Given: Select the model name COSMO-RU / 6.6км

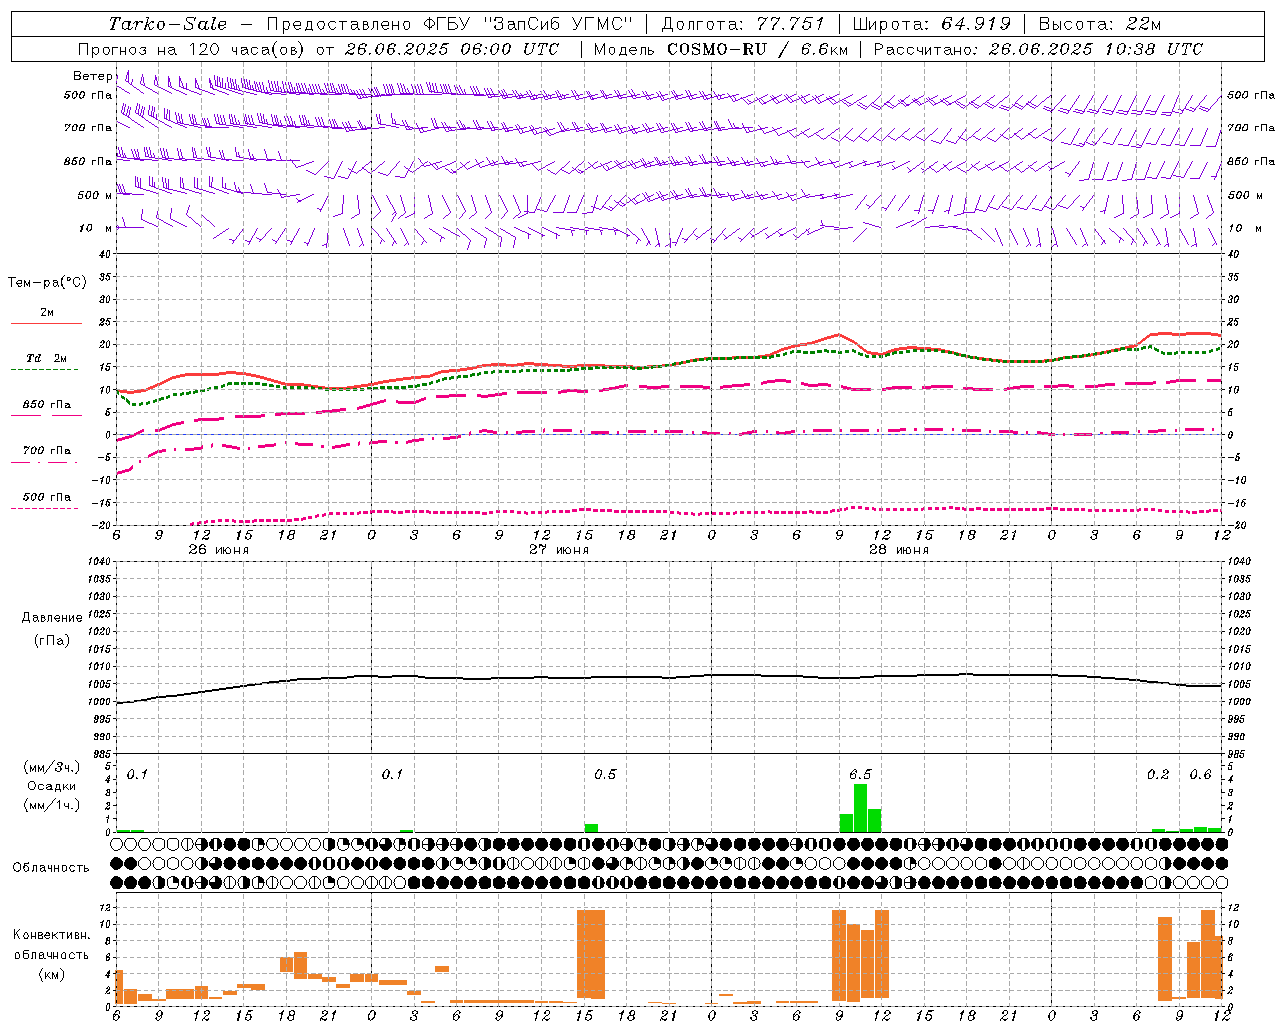Looking at the screenshot, I should tap(758, 49).
